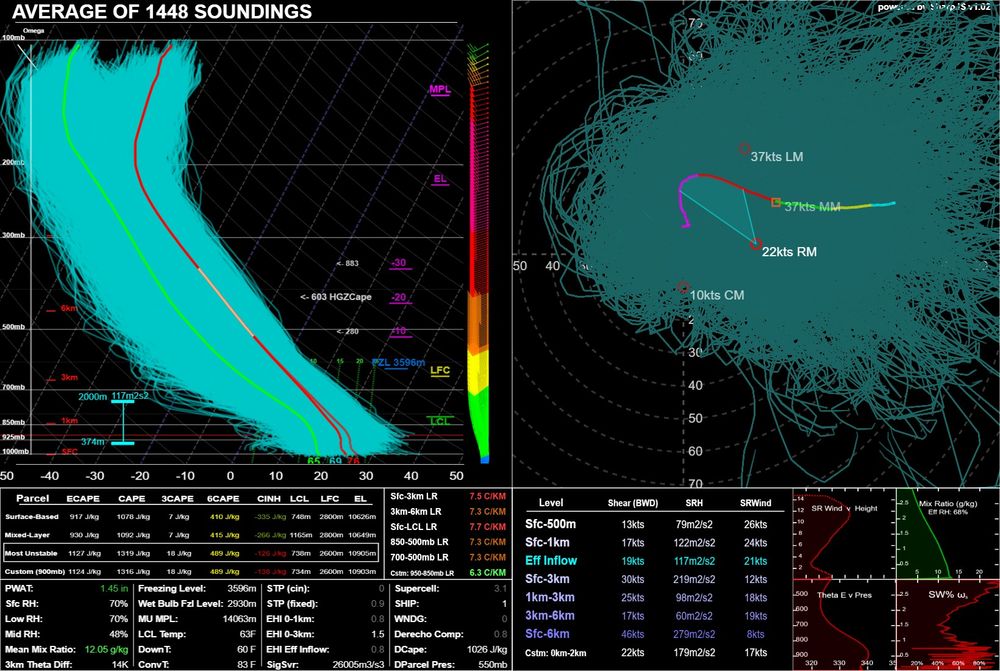Click the Cstm lapse rate value 6.3 C/KM
Viewport: 1000px width, 671px height.
click(487, 573)
